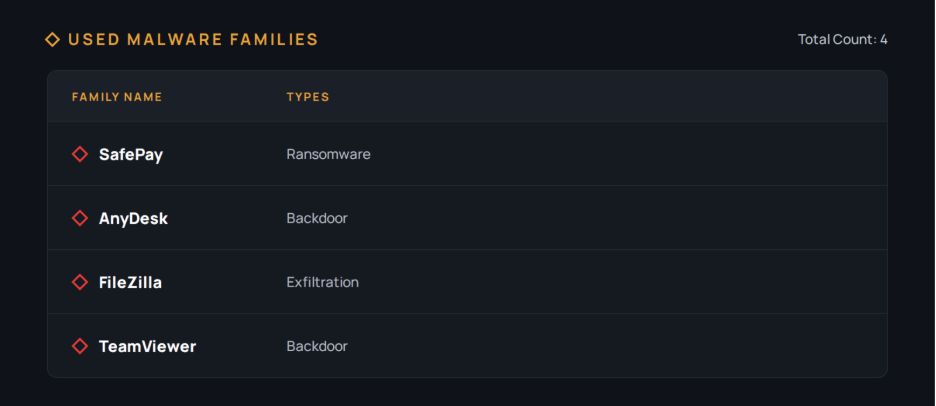This screenshot has width=936, height=406.
Task: Click the Family Name column header
Action: [117, 97]
